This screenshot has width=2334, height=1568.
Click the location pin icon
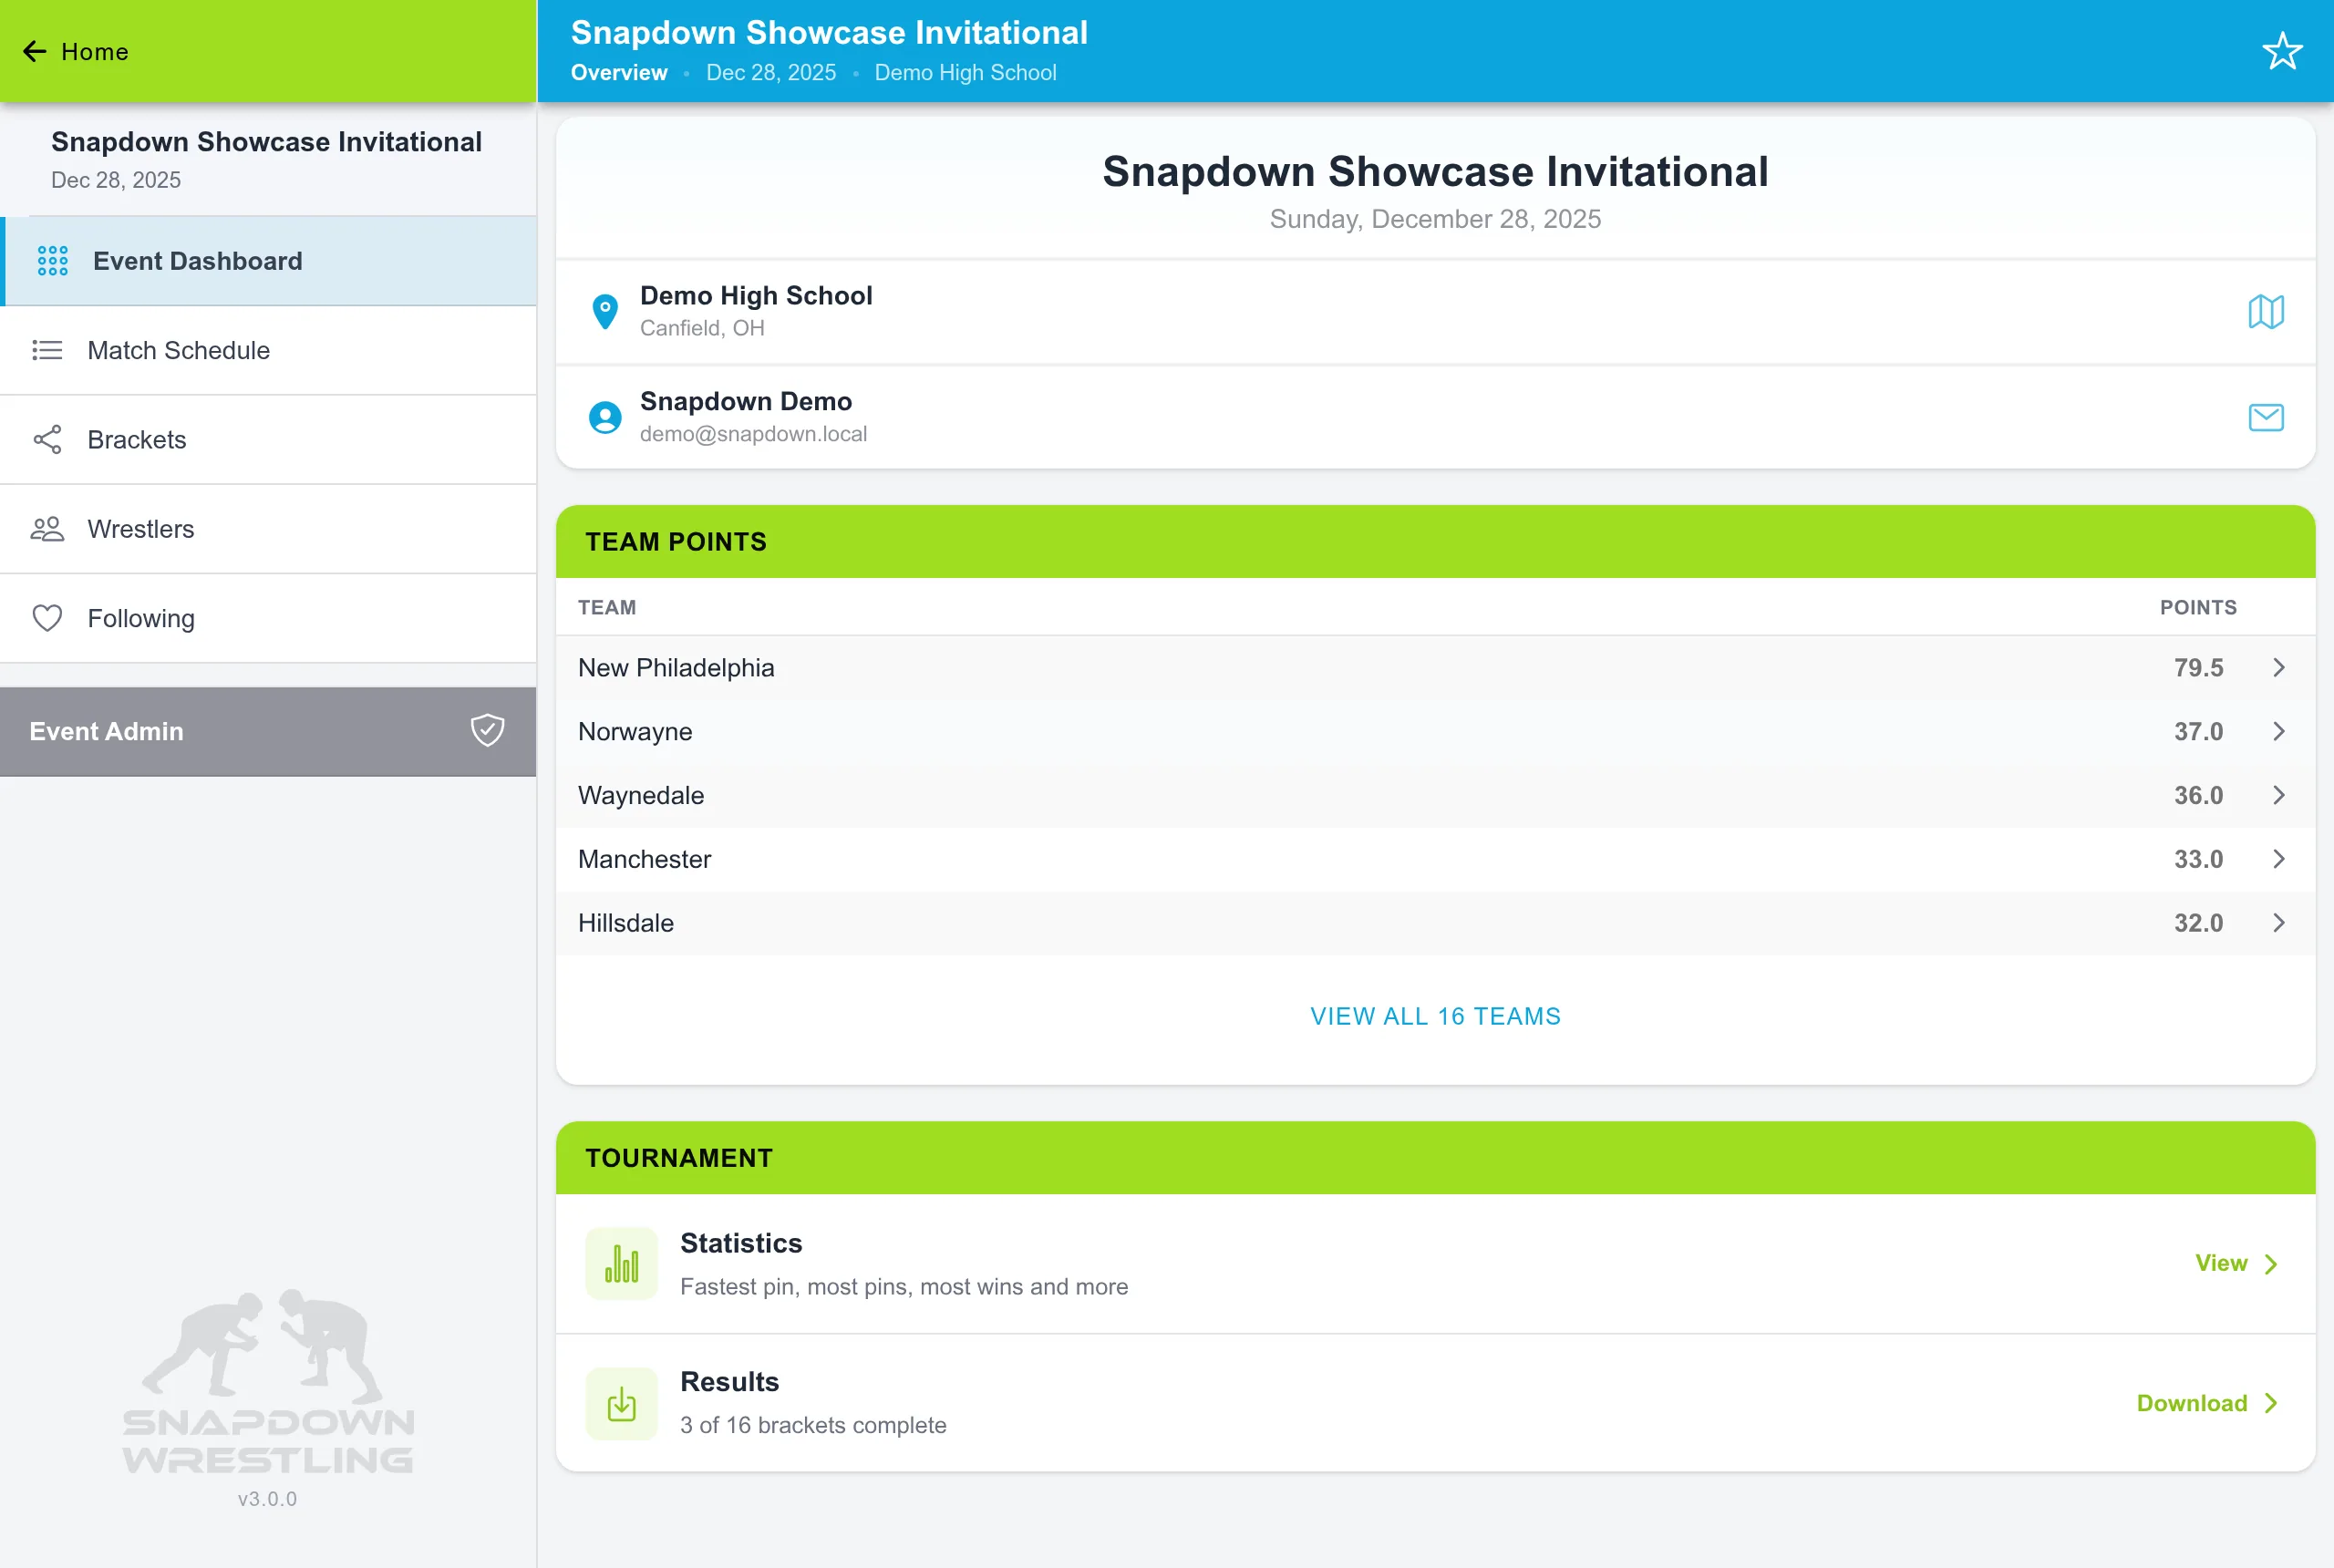[605, 312]
